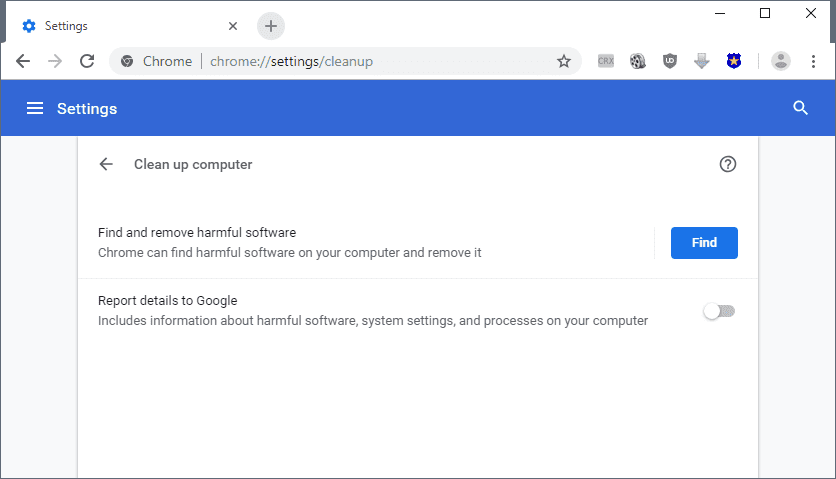Open the uBlock Origin shield extension

click(670, 61)
